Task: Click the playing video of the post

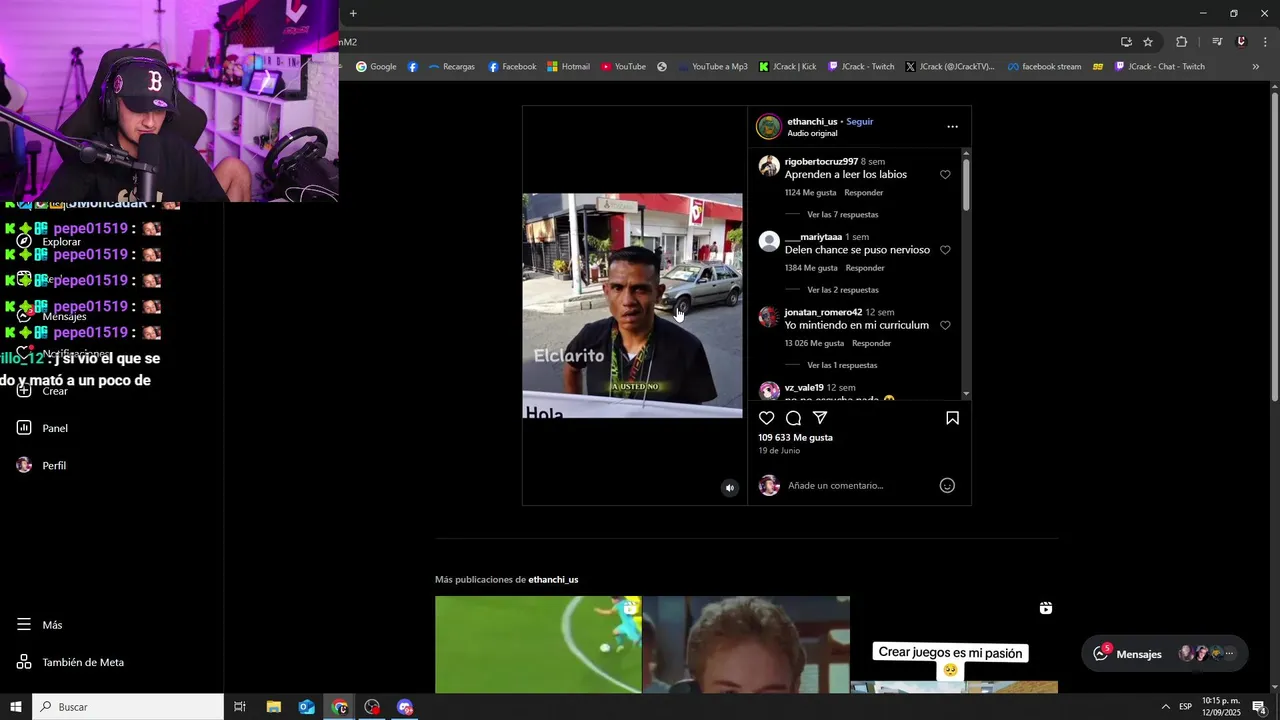Action: click(632, 305)
